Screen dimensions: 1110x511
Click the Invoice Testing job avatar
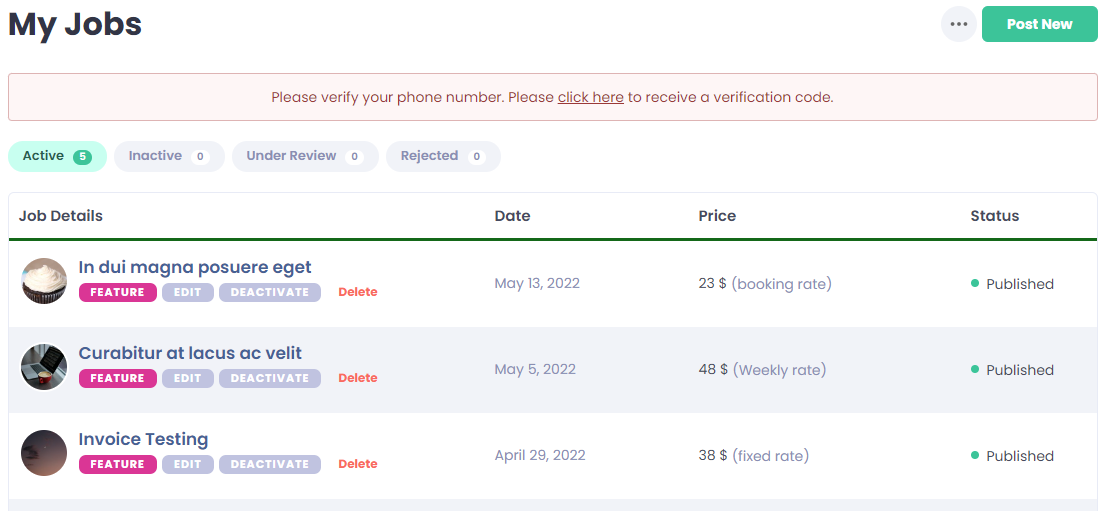(x=45, y=453)
